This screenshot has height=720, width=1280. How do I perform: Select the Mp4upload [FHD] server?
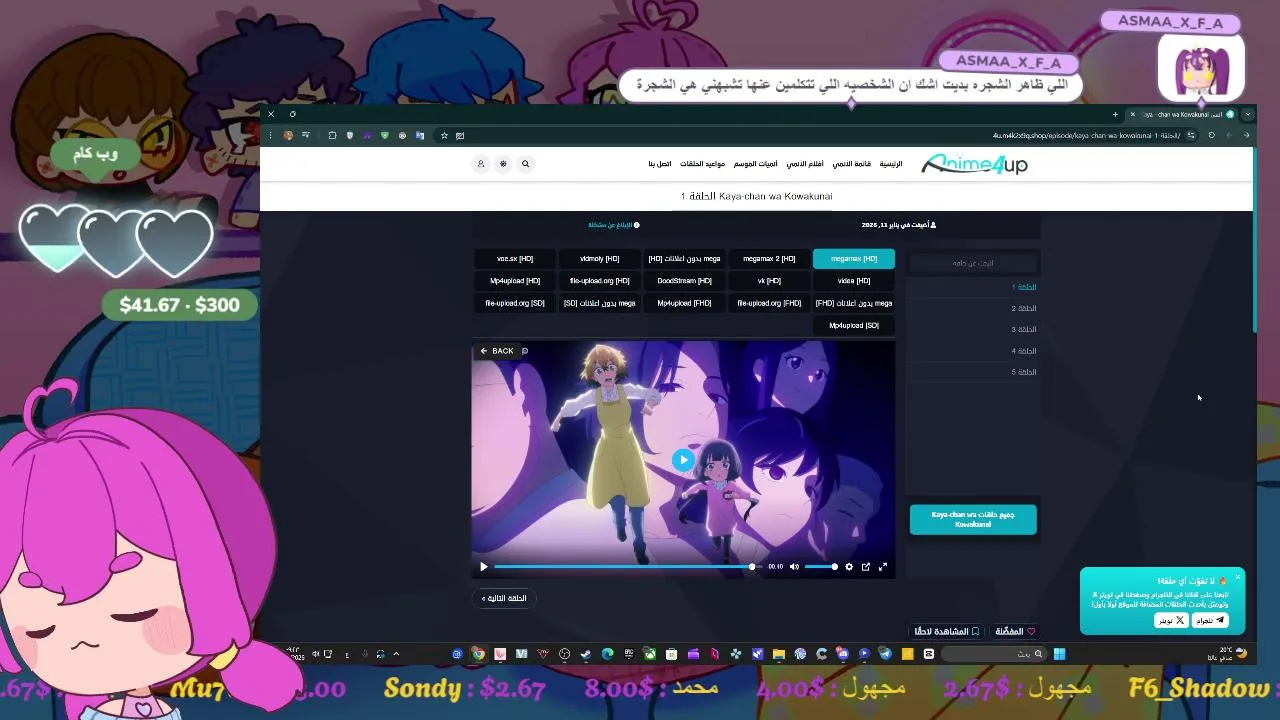coord(685,303)
